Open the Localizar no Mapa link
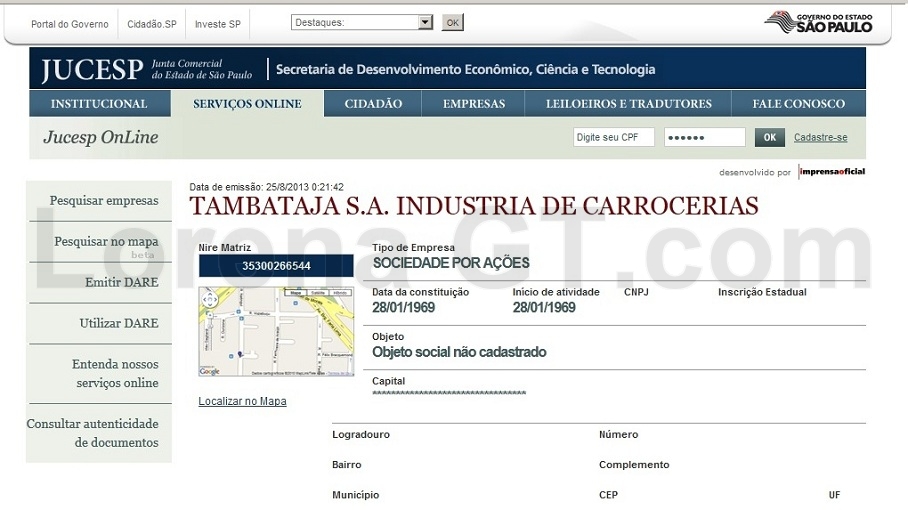Image resolution: width=908 pixels, height=510 pixels. tap(242, 401)
